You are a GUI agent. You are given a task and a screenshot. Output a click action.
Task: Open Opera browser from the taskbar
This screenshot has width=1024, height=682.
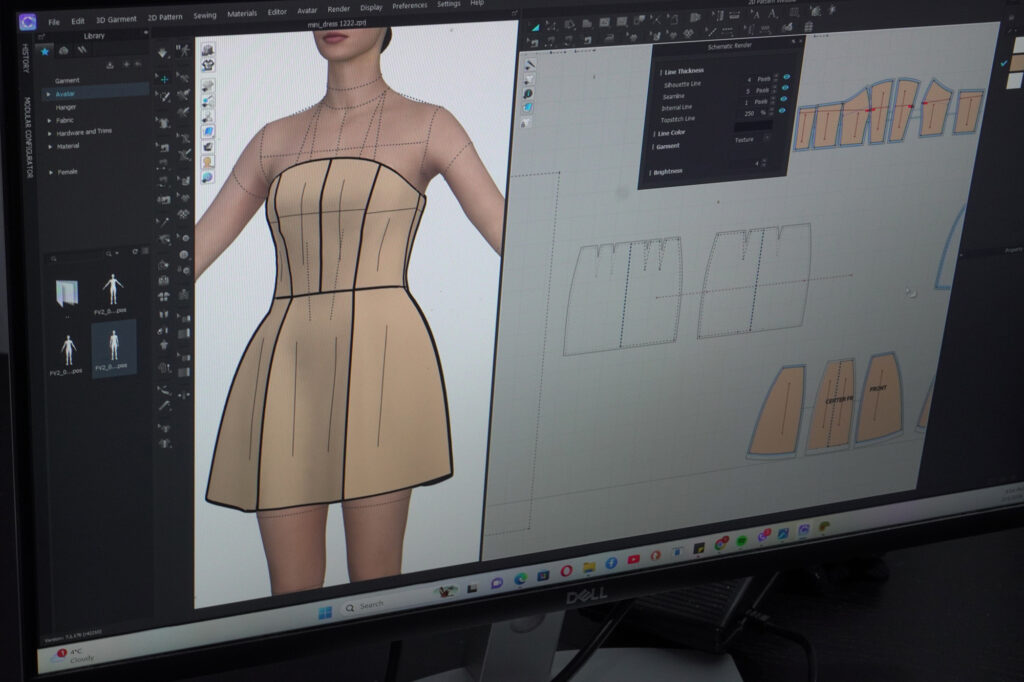pyautogui.click(x=566, y=570)
